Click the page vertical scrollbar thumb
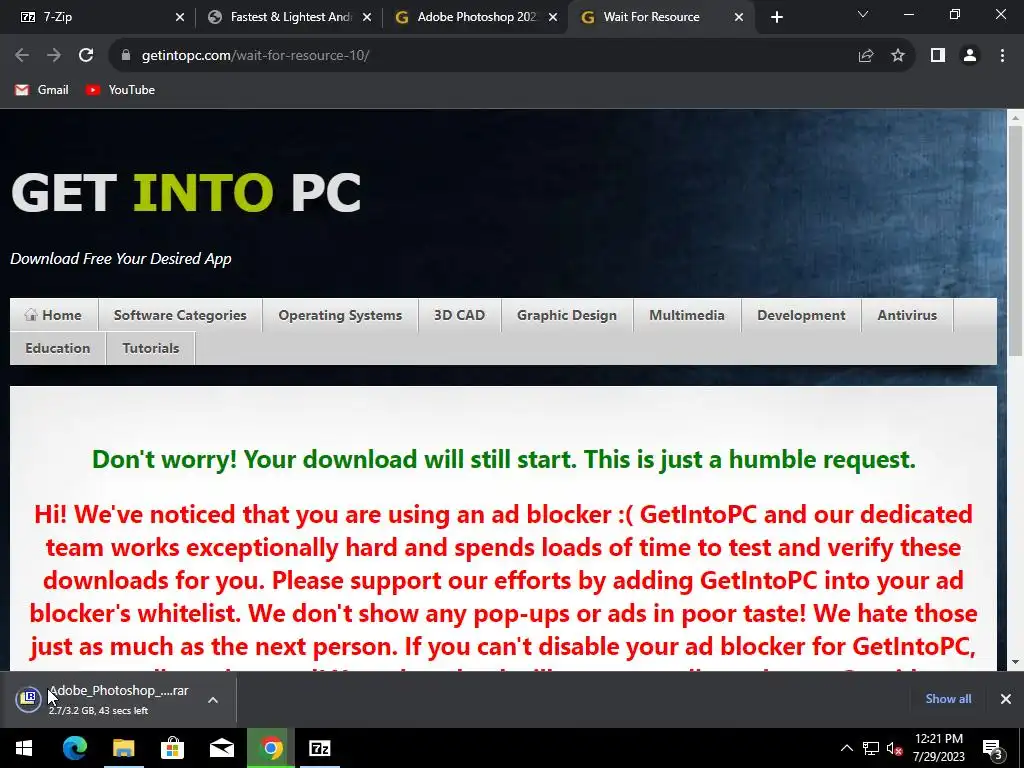Viewport: 1024px width, 768px height. (1015, 240)
